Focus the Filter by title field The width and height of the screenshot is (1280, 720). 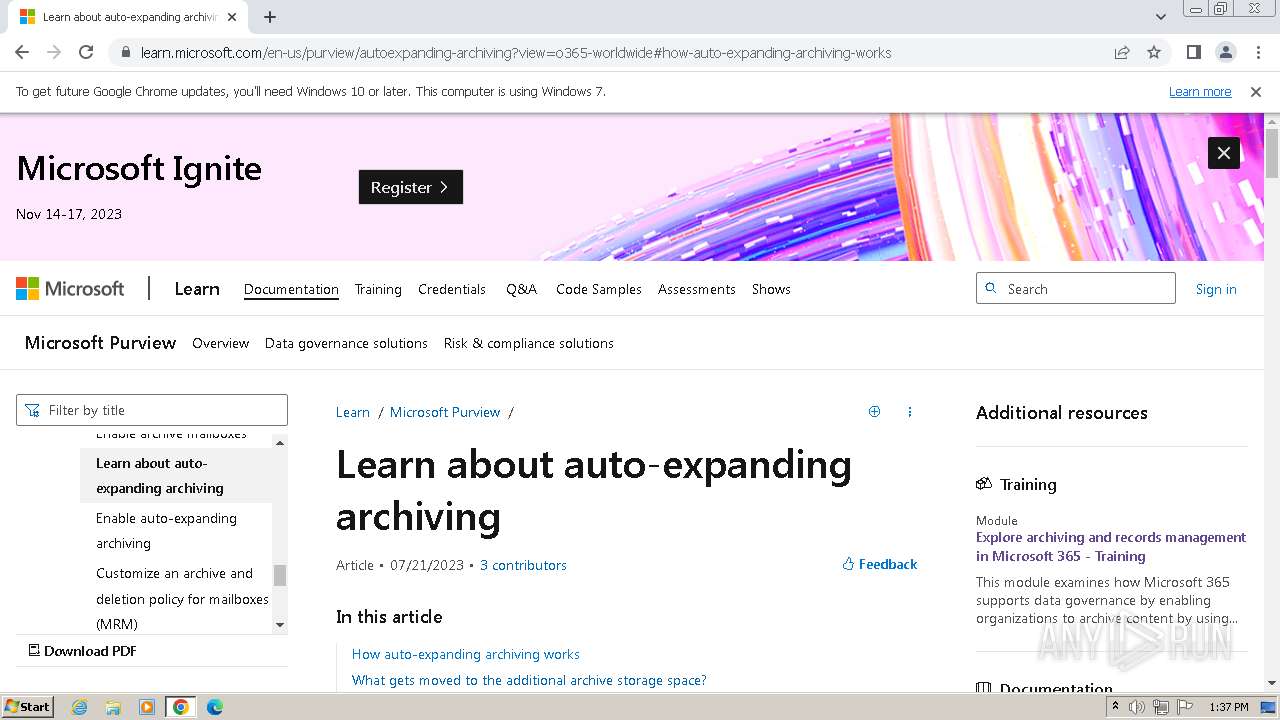click(x=152, y=410)
